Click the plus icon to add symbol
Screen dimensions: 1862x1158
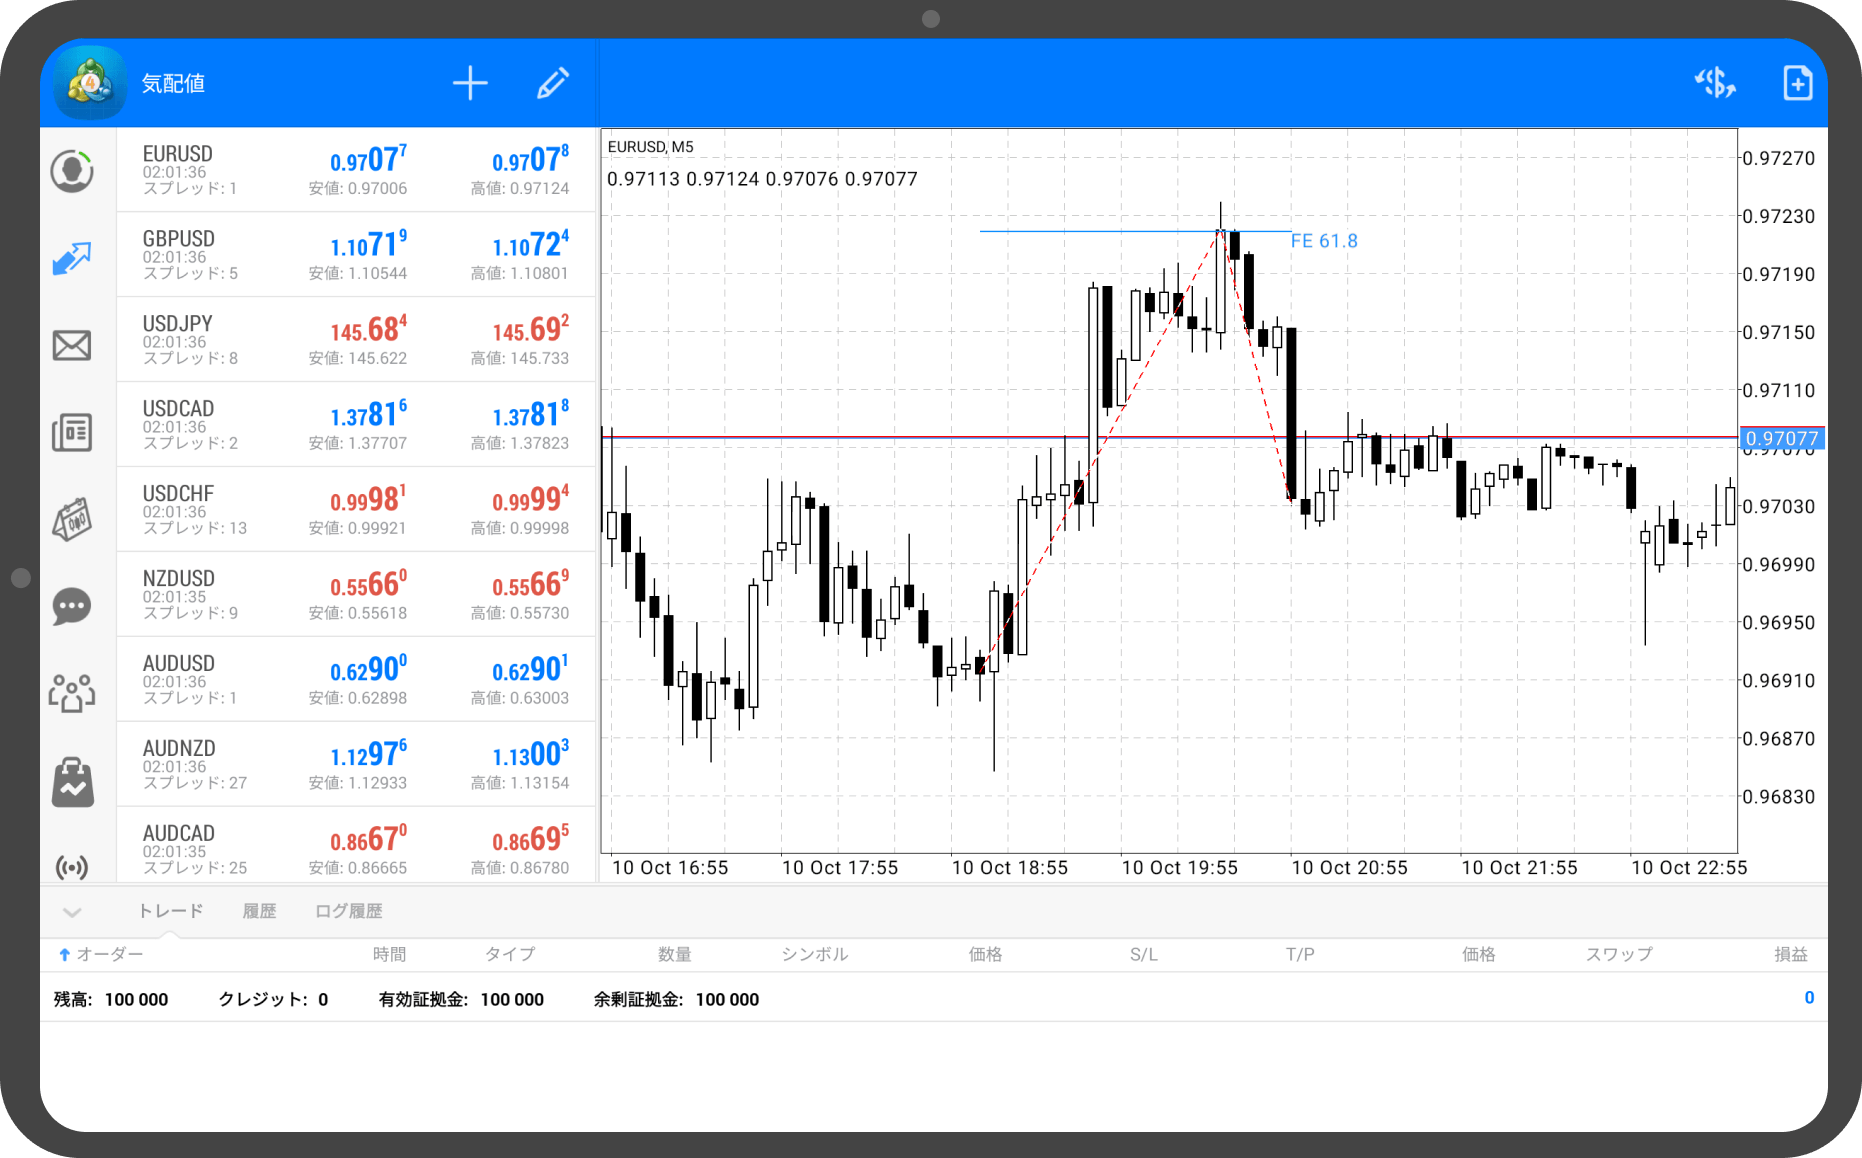(x=470, y=83)
